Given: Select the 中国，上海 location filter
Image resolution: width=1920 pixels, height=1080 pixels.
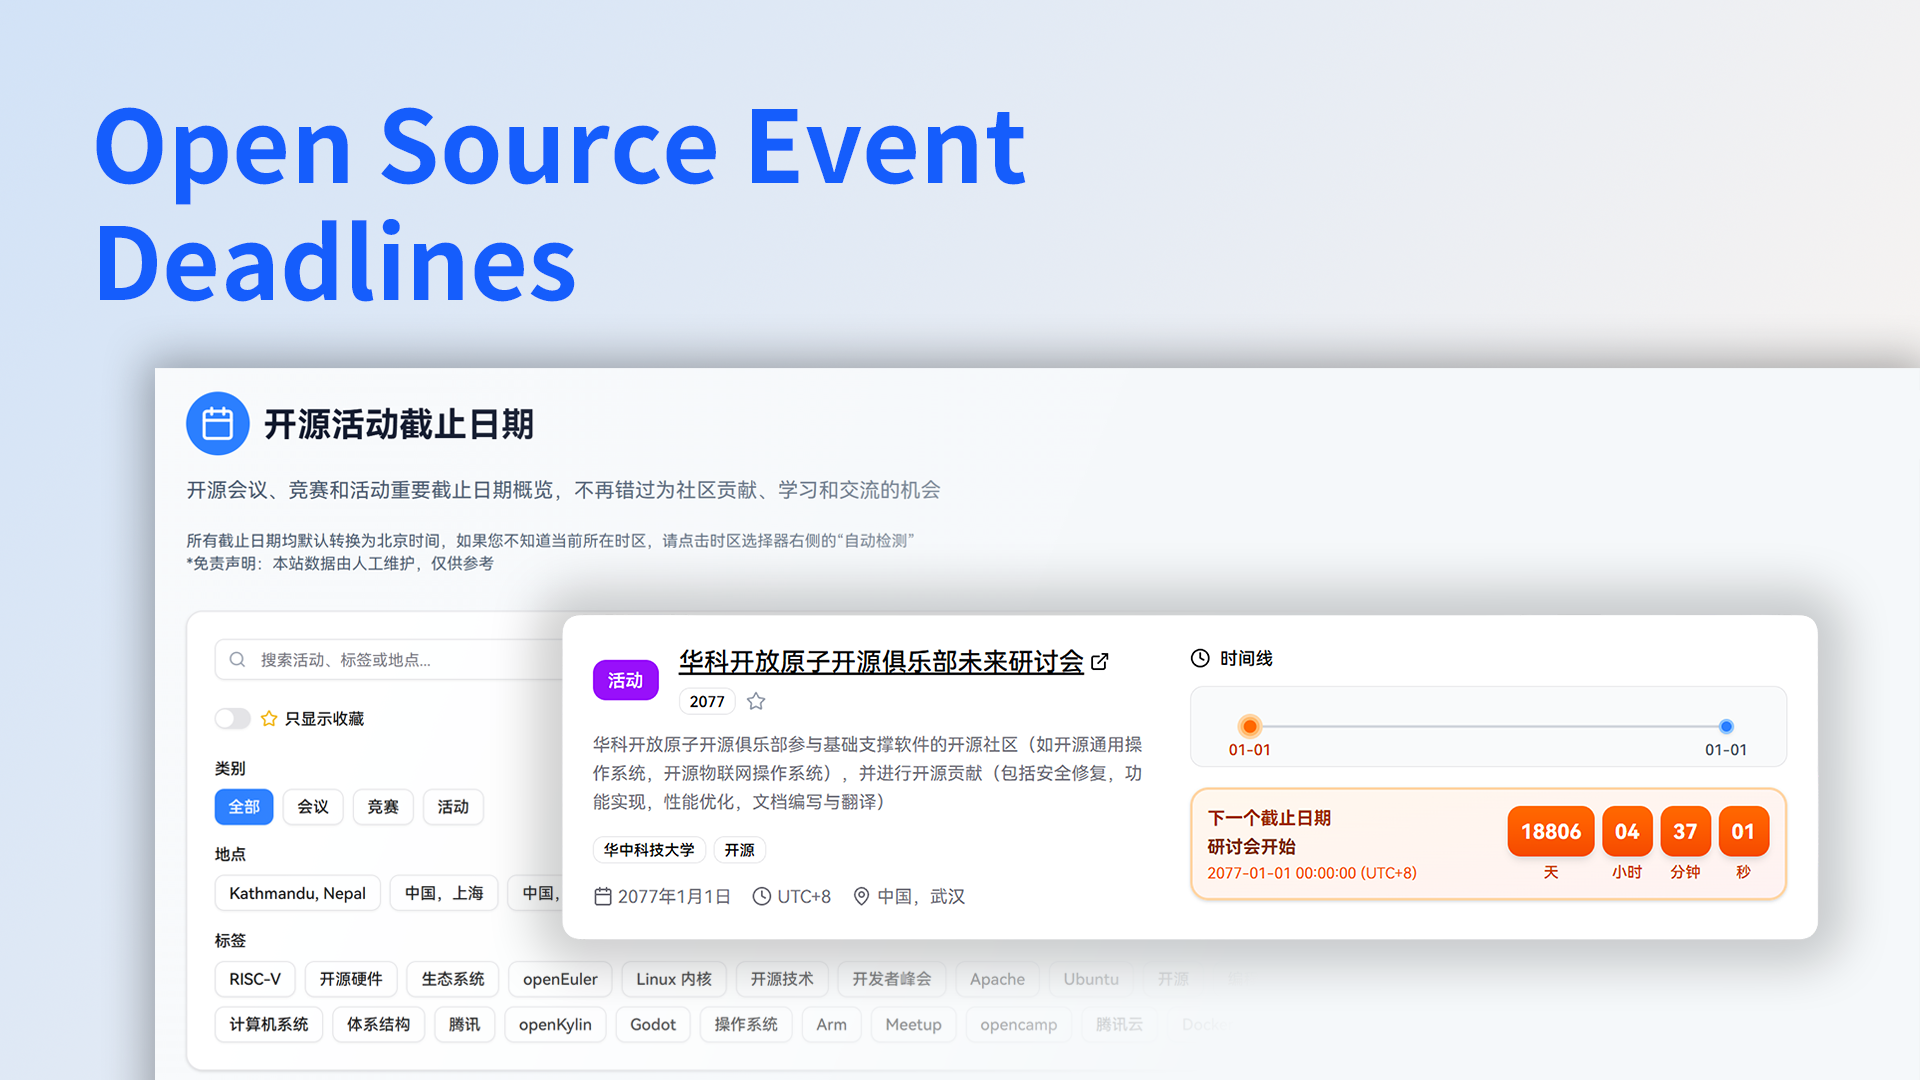Looking at the screenshot, I should [x=444, y=893].
